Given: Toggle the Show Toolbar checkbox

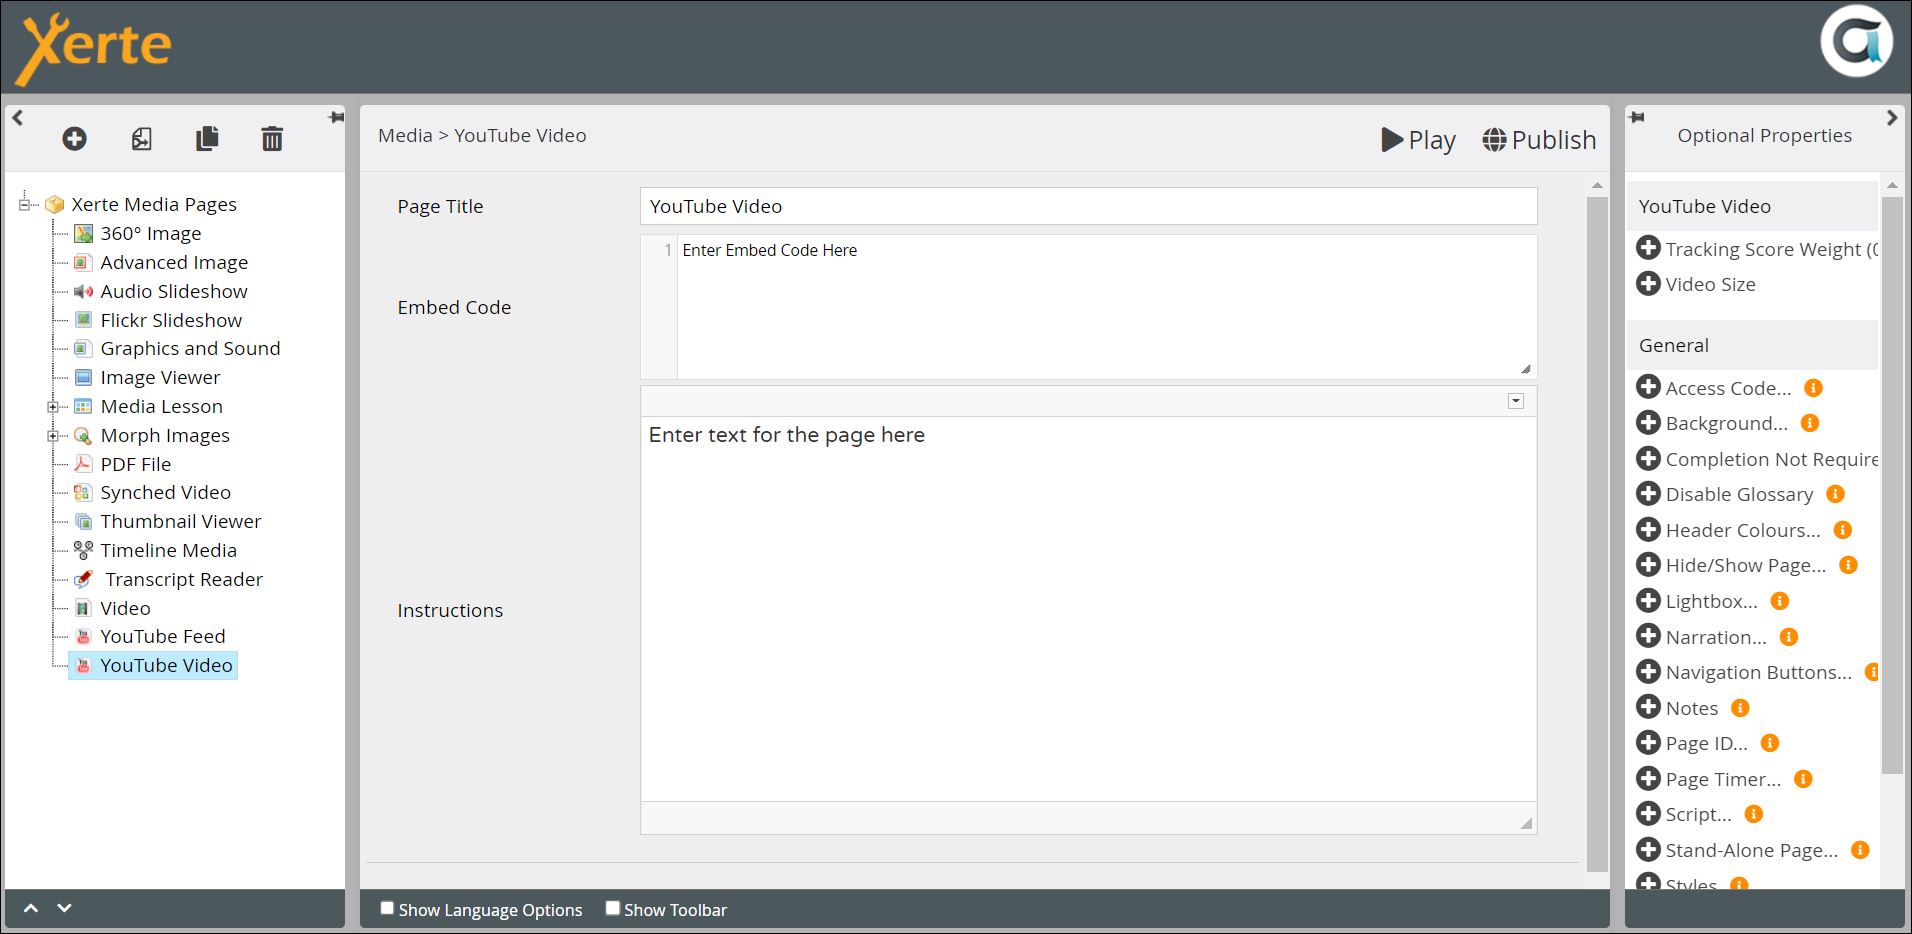Looking at the screenshot, I should pos(613,908).
